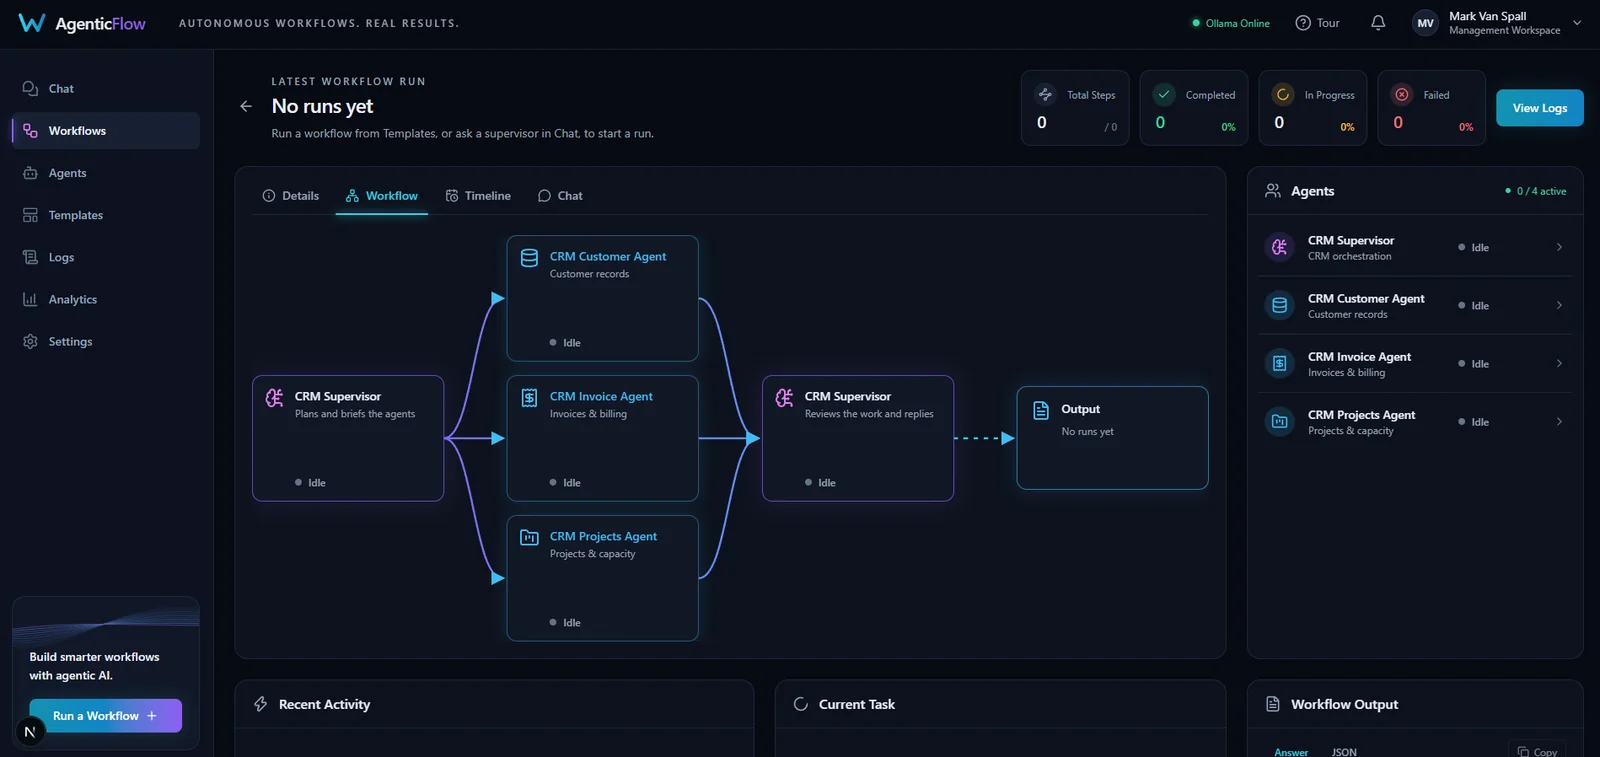Open Templates in the sidebar
The image size is (1600, 757).
[x=106, y=215]
